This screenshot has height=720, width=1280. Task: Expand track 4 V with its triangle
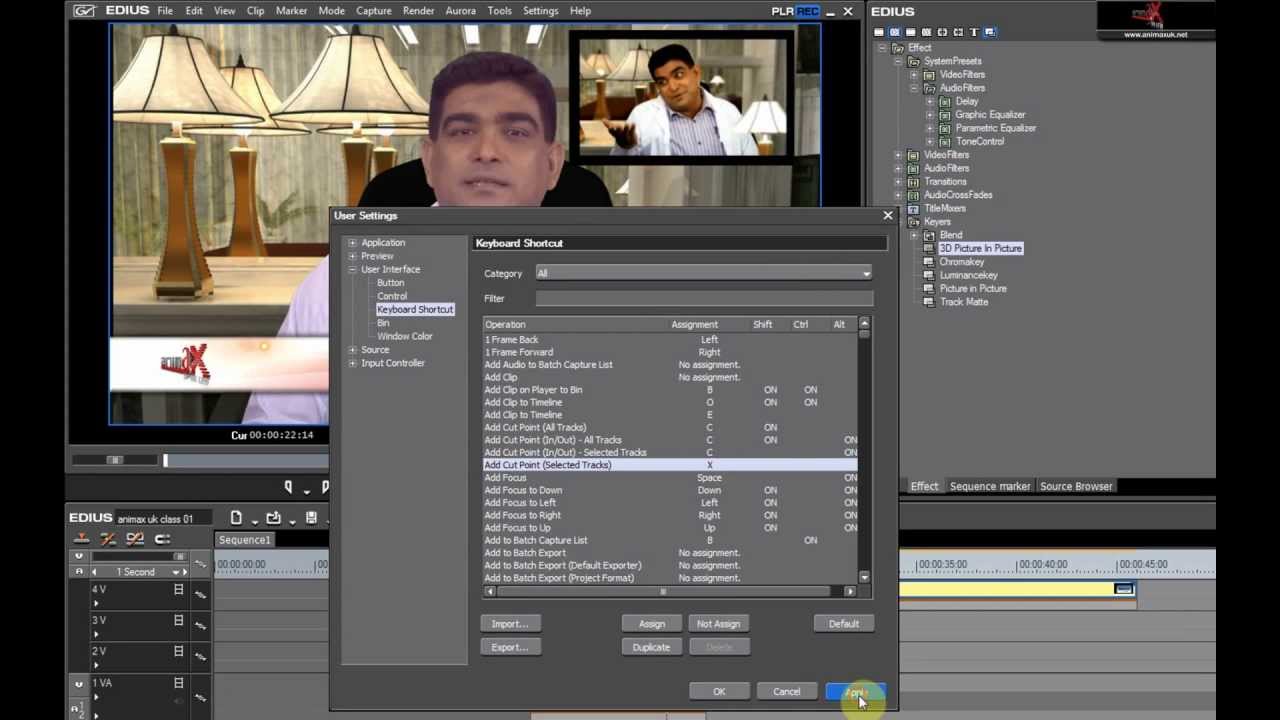96,603
